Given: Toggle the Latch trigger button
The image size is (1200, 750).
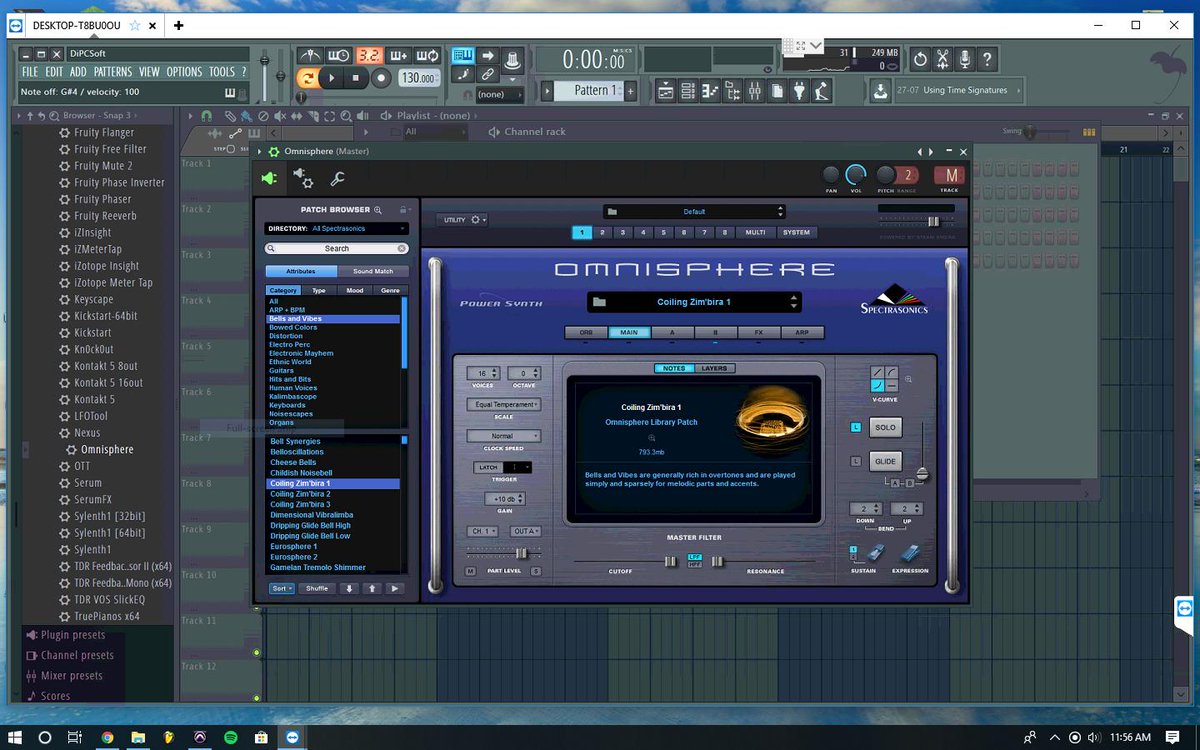Looking at the screenshot, I should [x=488, y=467].
